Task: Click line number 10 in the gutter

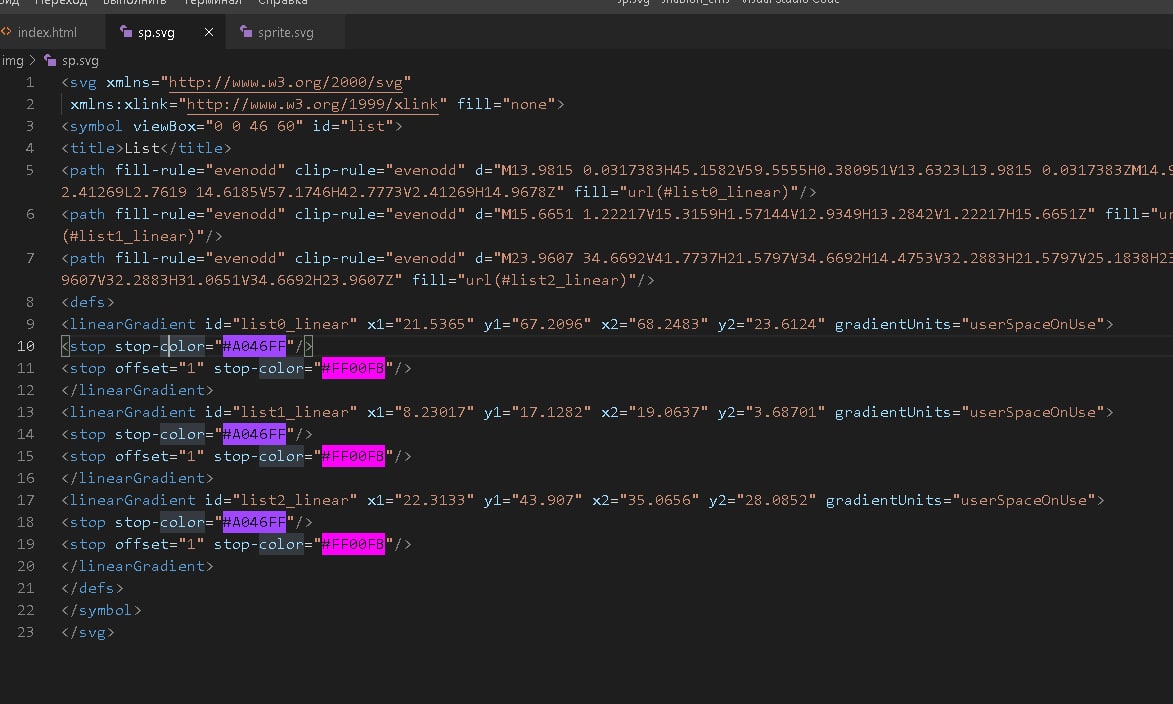Action: pyautogui.click(x=25, y=346)
